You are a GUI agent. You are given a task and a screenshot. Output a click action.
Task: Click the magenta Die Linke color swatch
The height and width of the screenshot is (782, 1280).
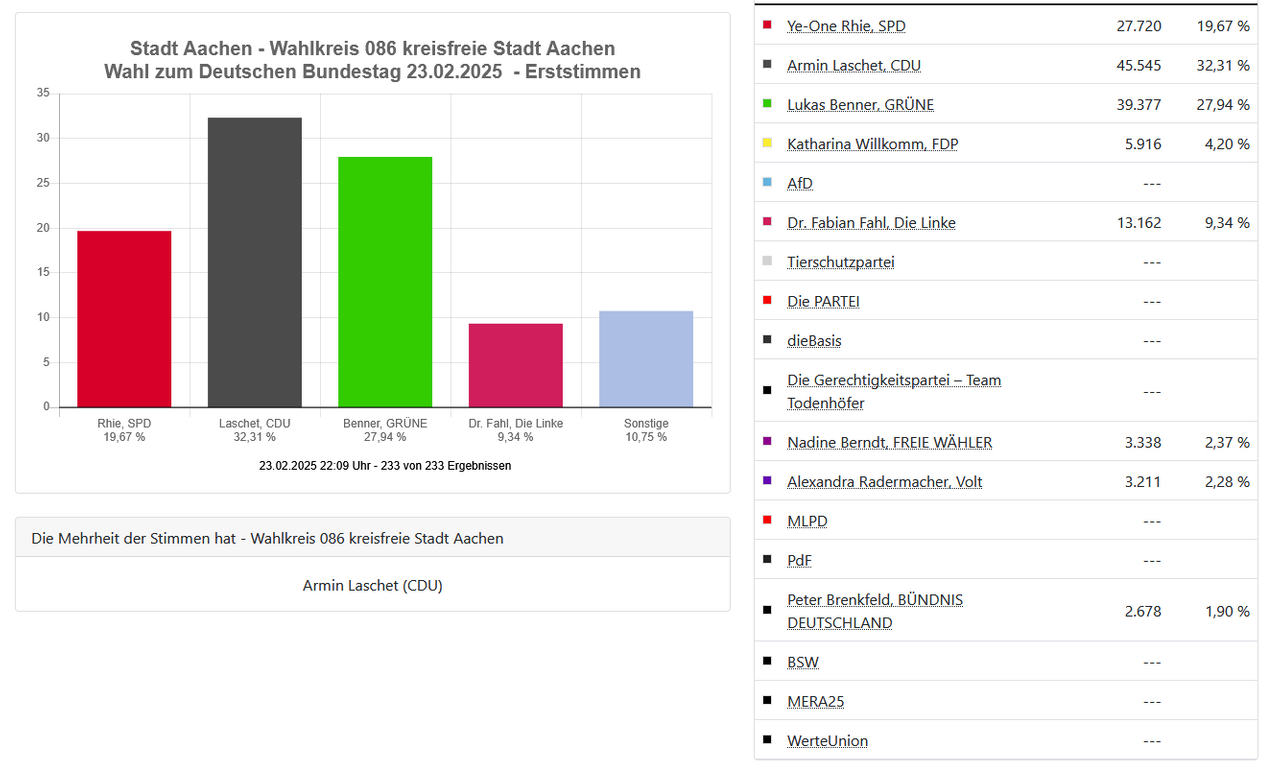(767, 221)
